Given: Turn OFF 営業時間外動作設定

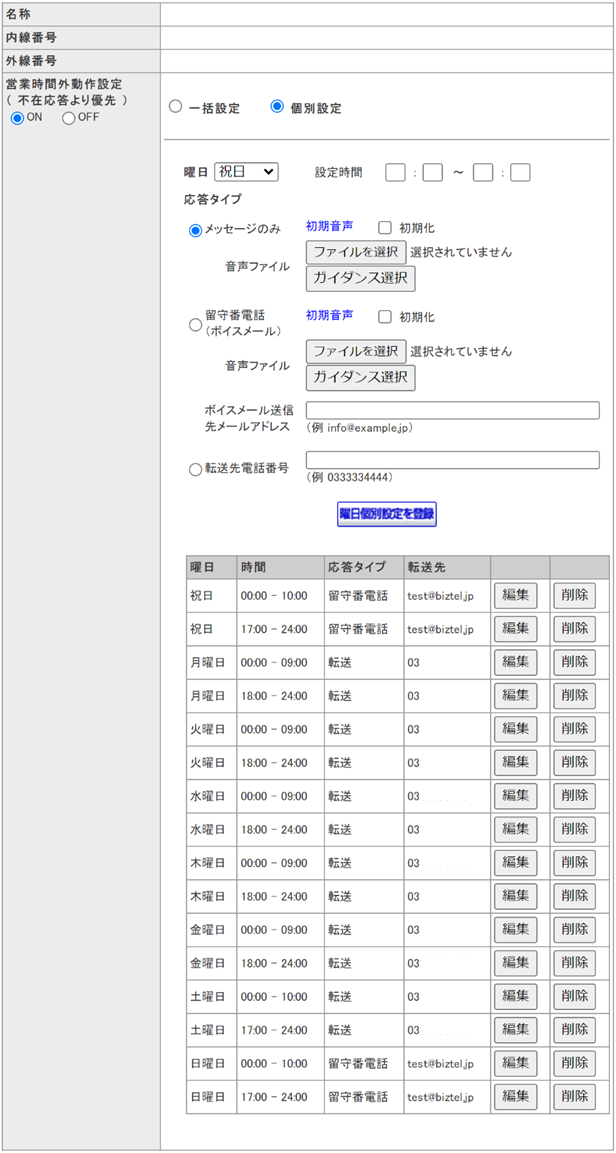Looking at the screenshot, I should (x=68, y=118).
